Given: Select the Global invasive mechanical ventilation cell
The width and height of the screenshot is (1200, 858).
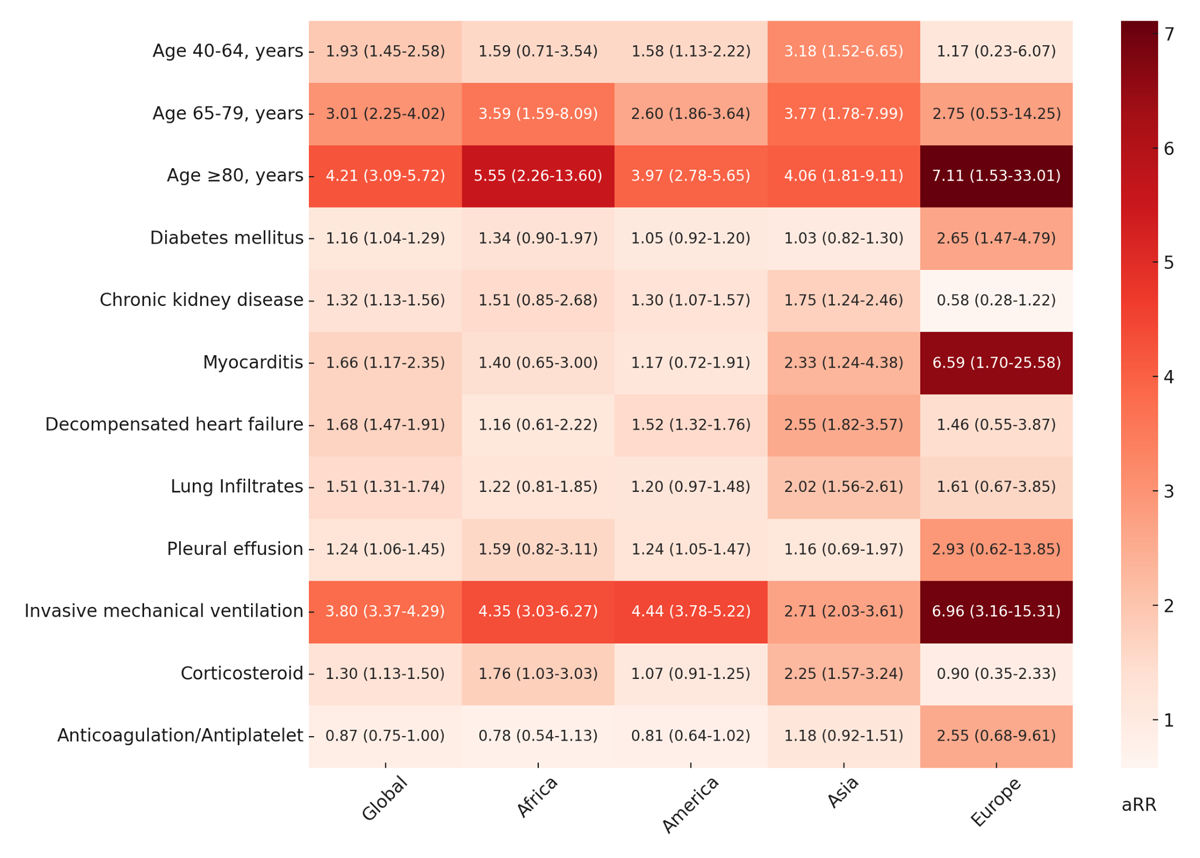Looking at the screenshot, I should pyautogui.click(x=385, y=611).
